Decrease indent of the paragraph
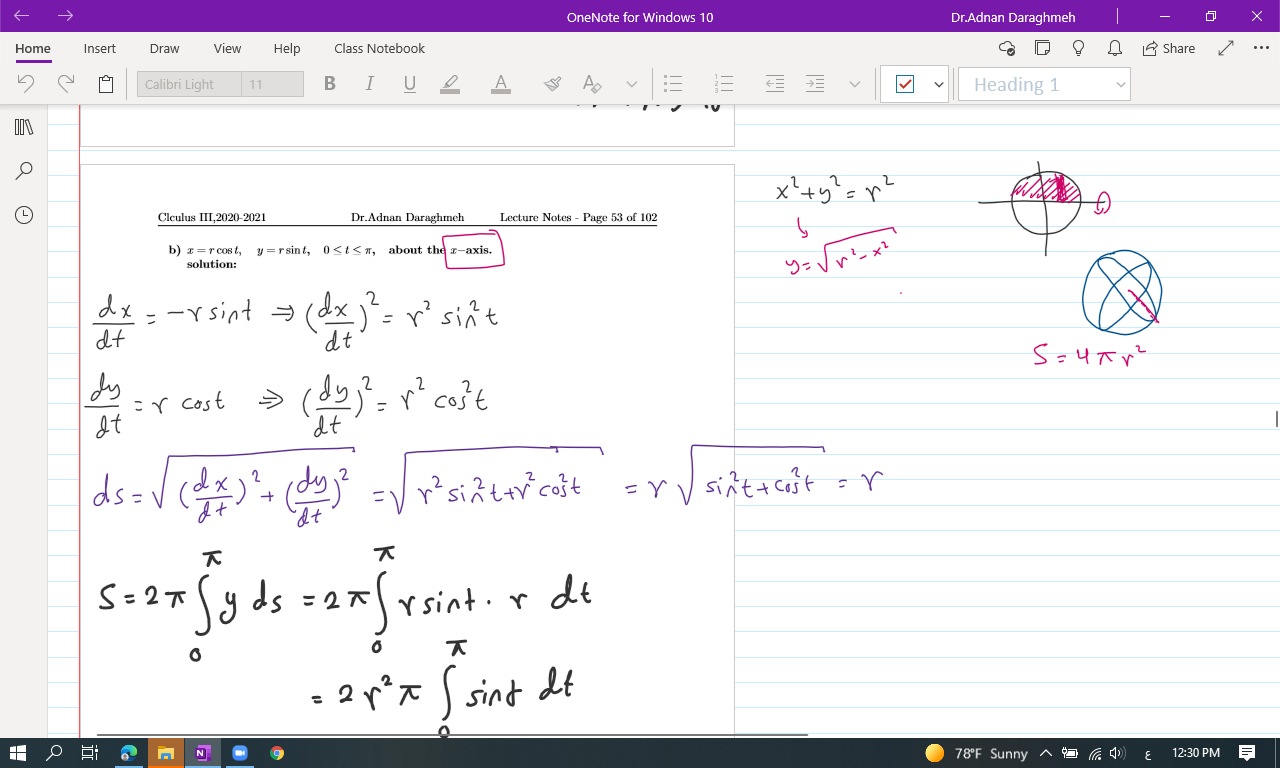This screenshot has width=1280, height=768. point(775,84)
